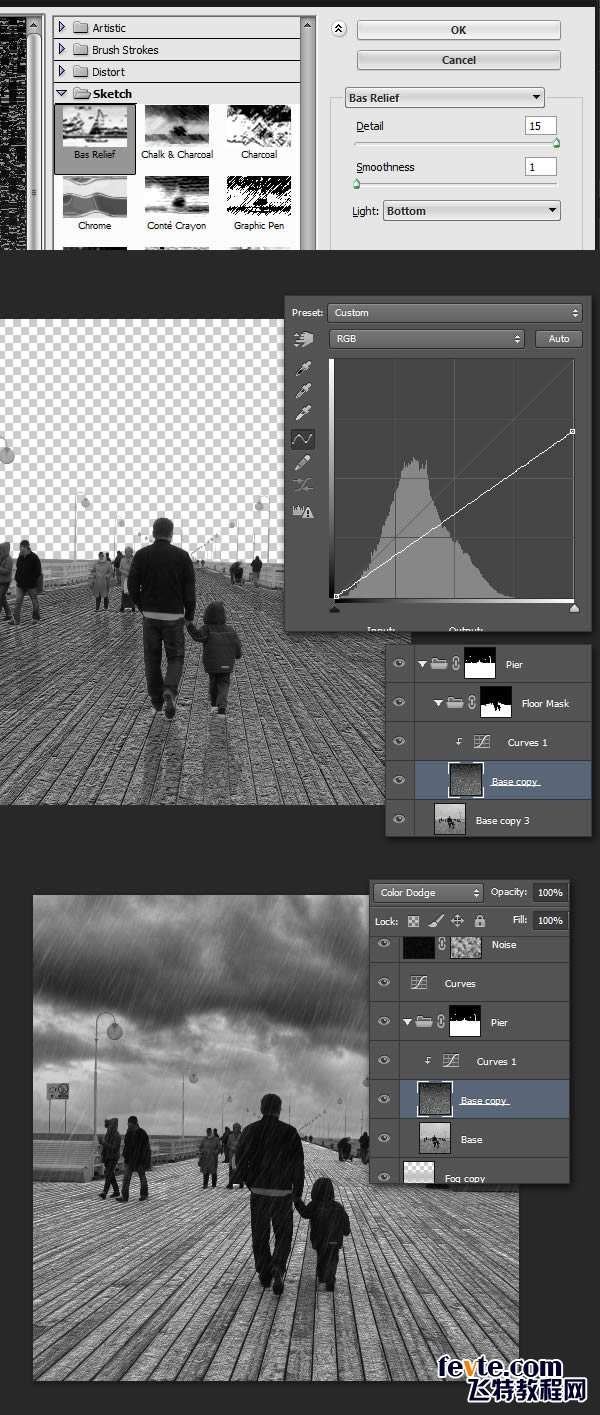Click the Distort folder icon

(x=80, y=71)
